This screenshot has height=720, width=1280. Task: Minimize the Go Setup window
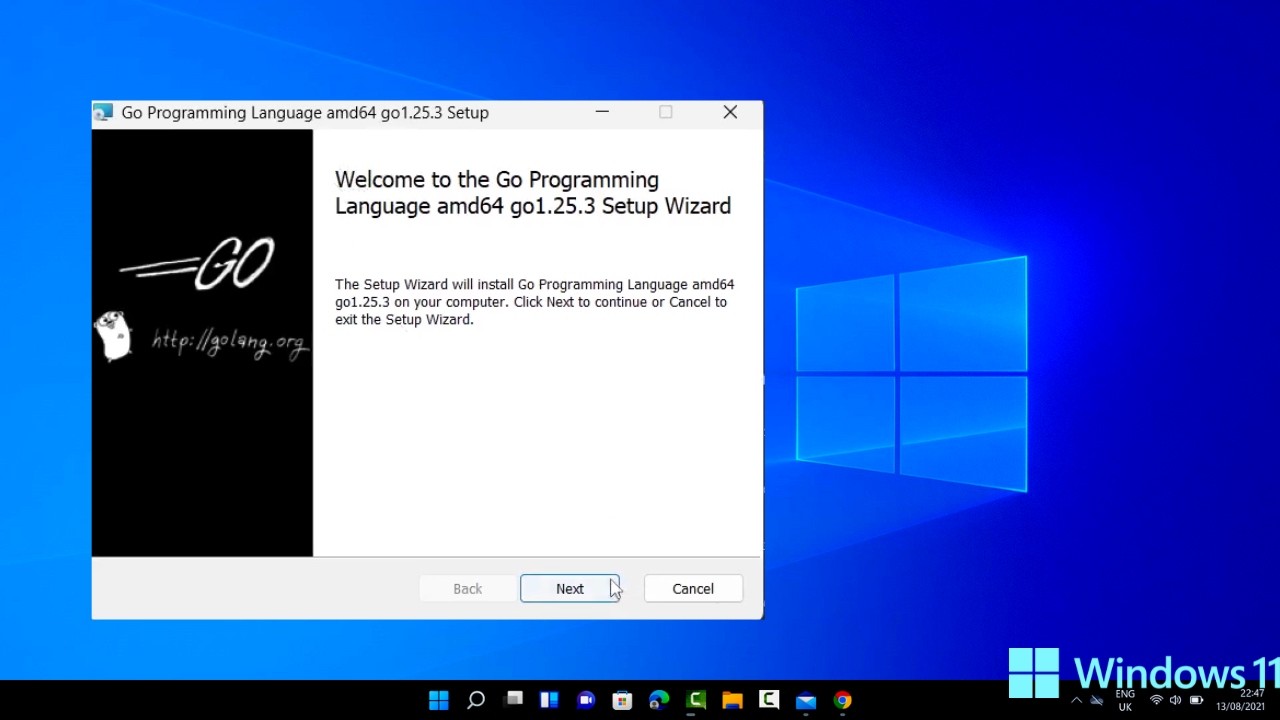[x=602, y=113]
